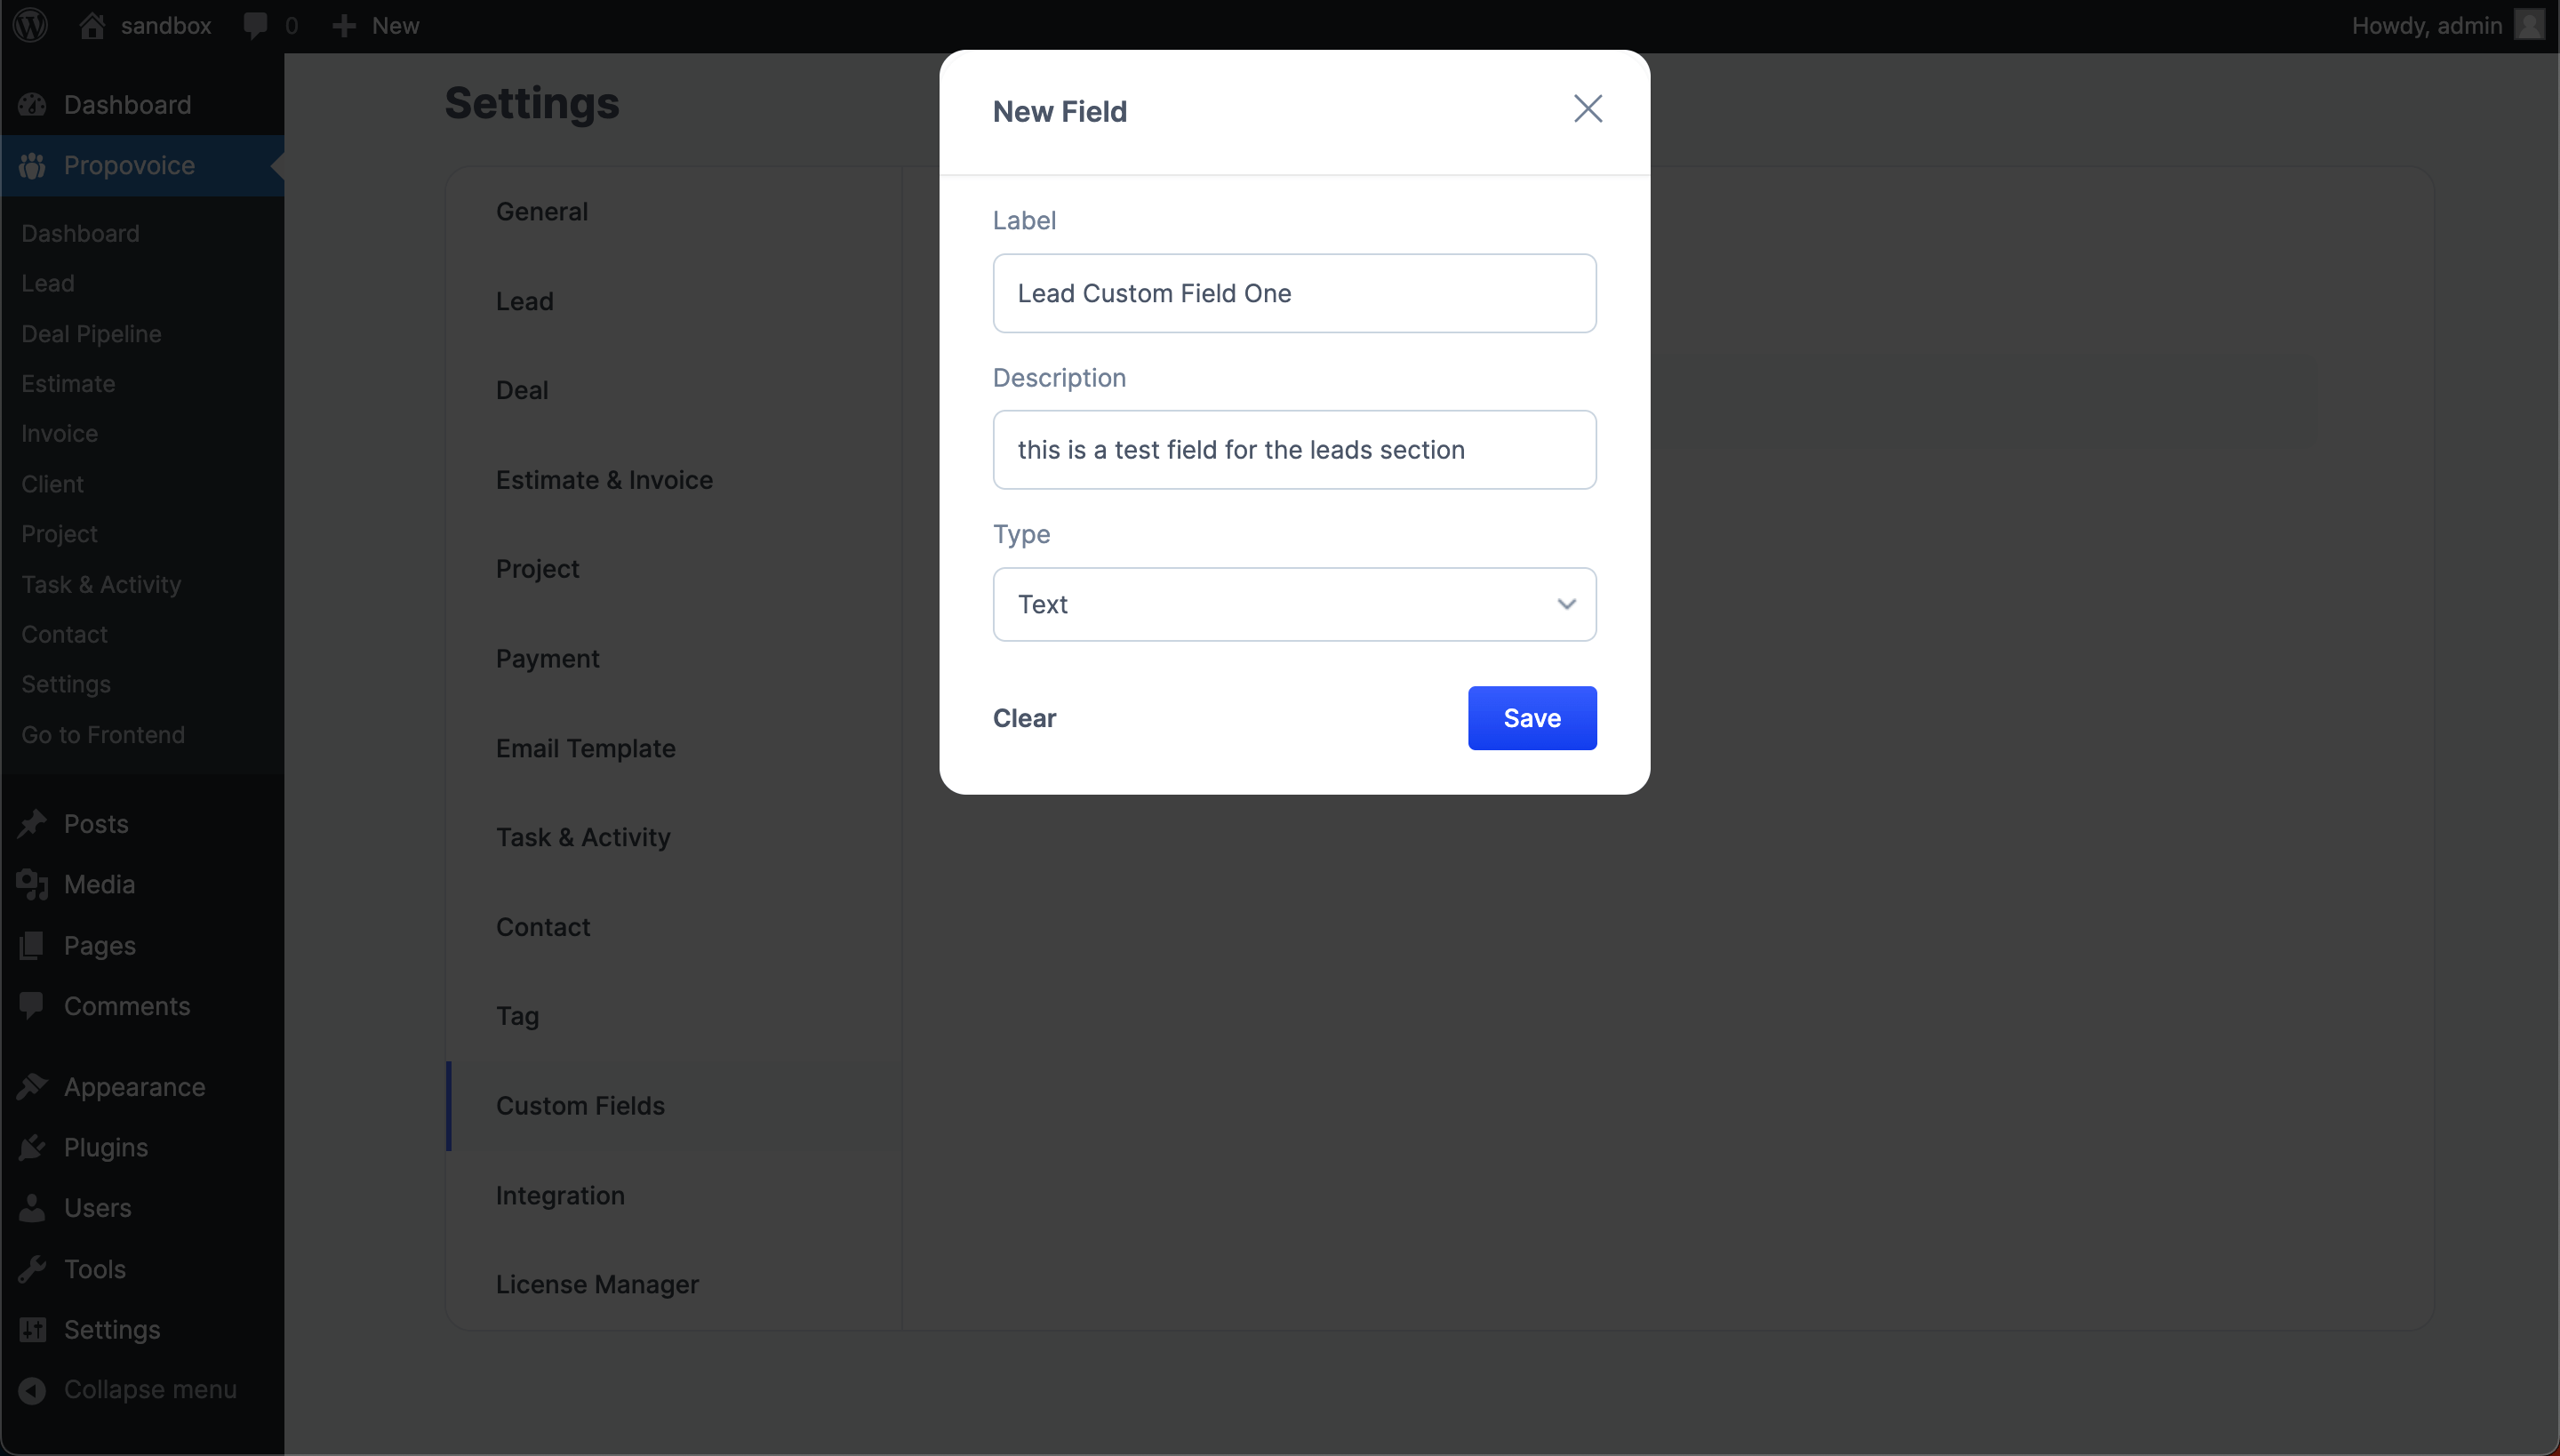Image resolution: width=2560 pixels, height=1456 pixels.
Task: Click the Dashboard menu icon
Action: click(x=34, y=104)
